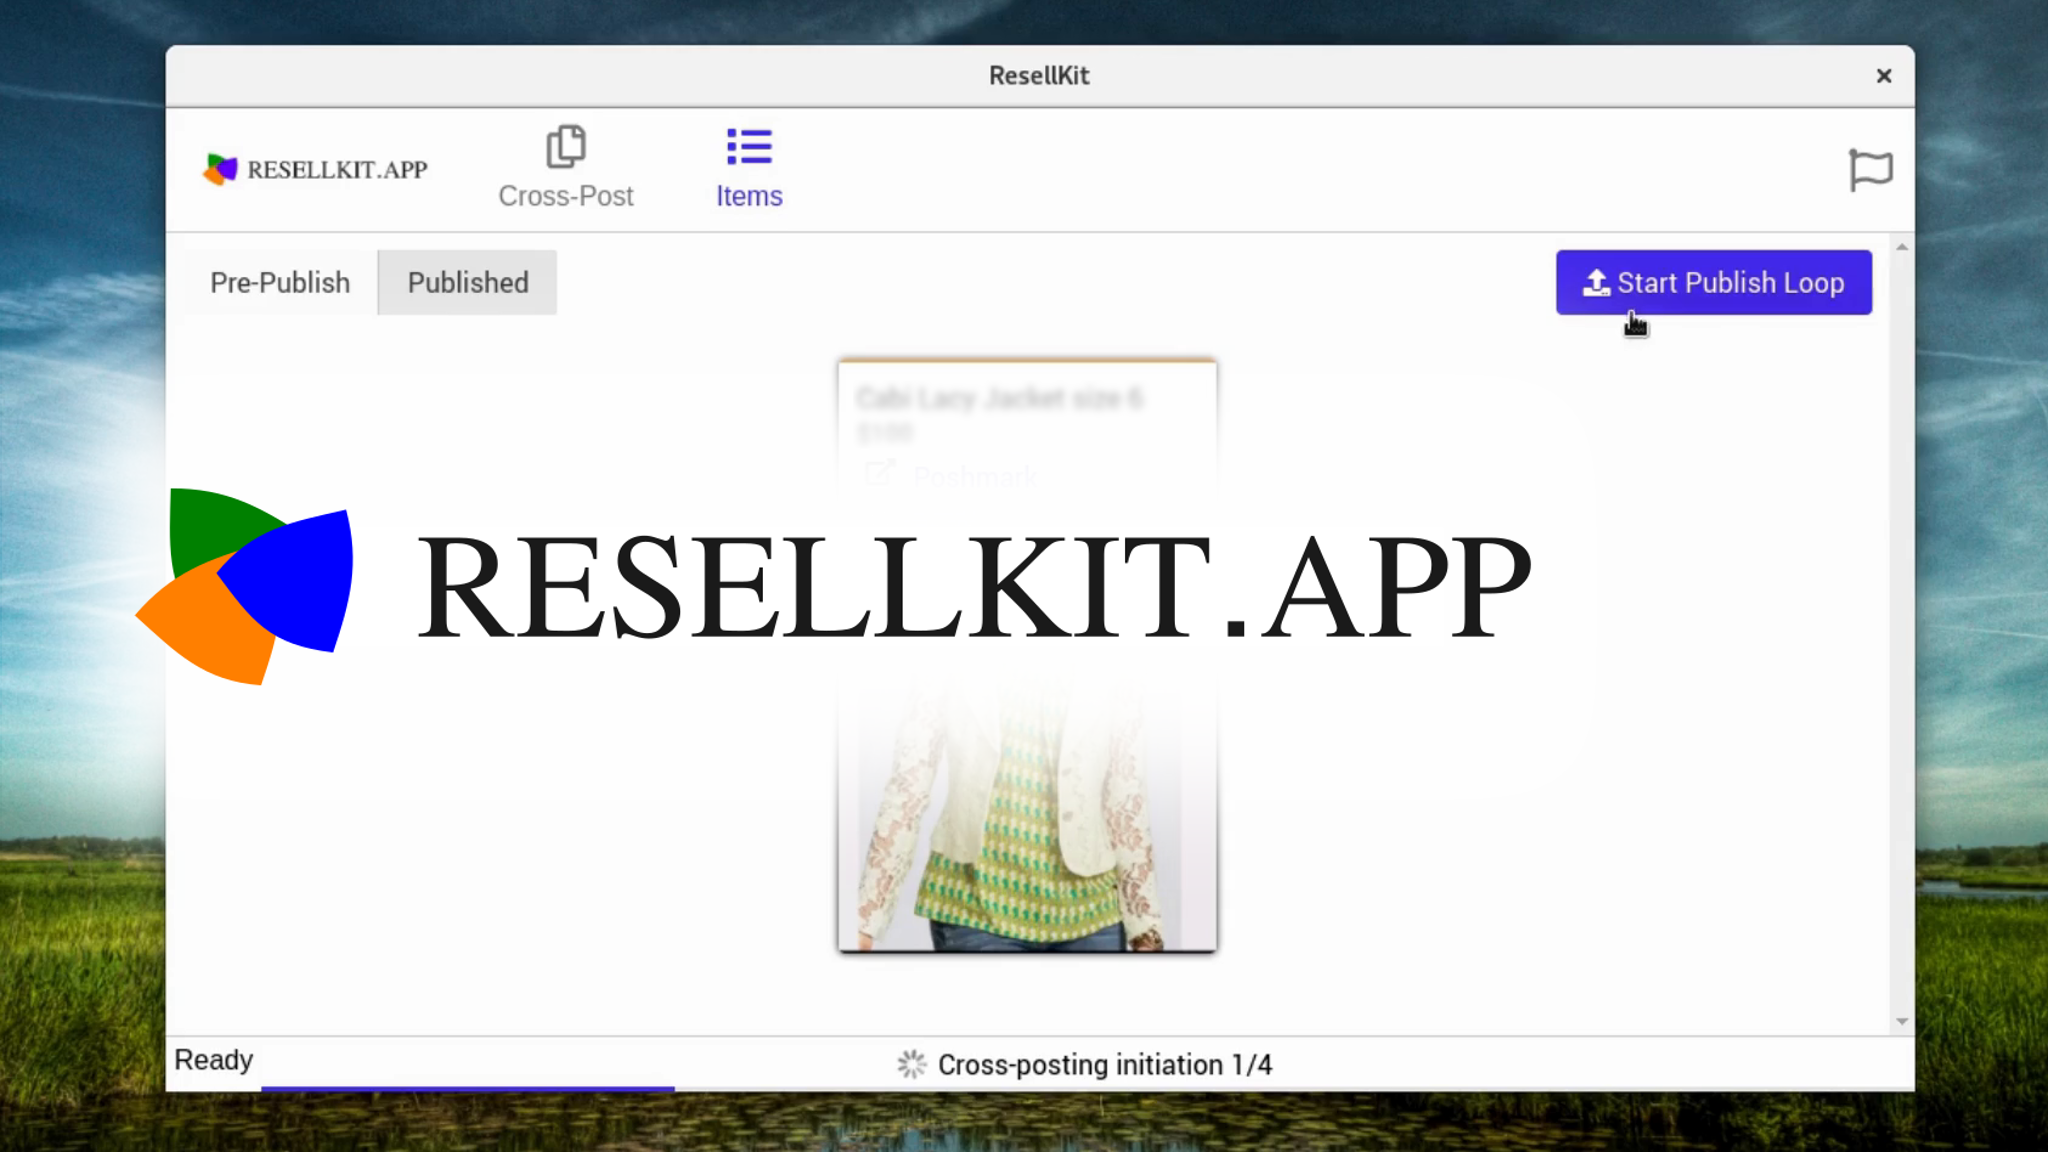Click the spinner icon next to cross-posting status
Image resolution: width=2048 pixels, height=1152 pixels.
(911, 1064)
